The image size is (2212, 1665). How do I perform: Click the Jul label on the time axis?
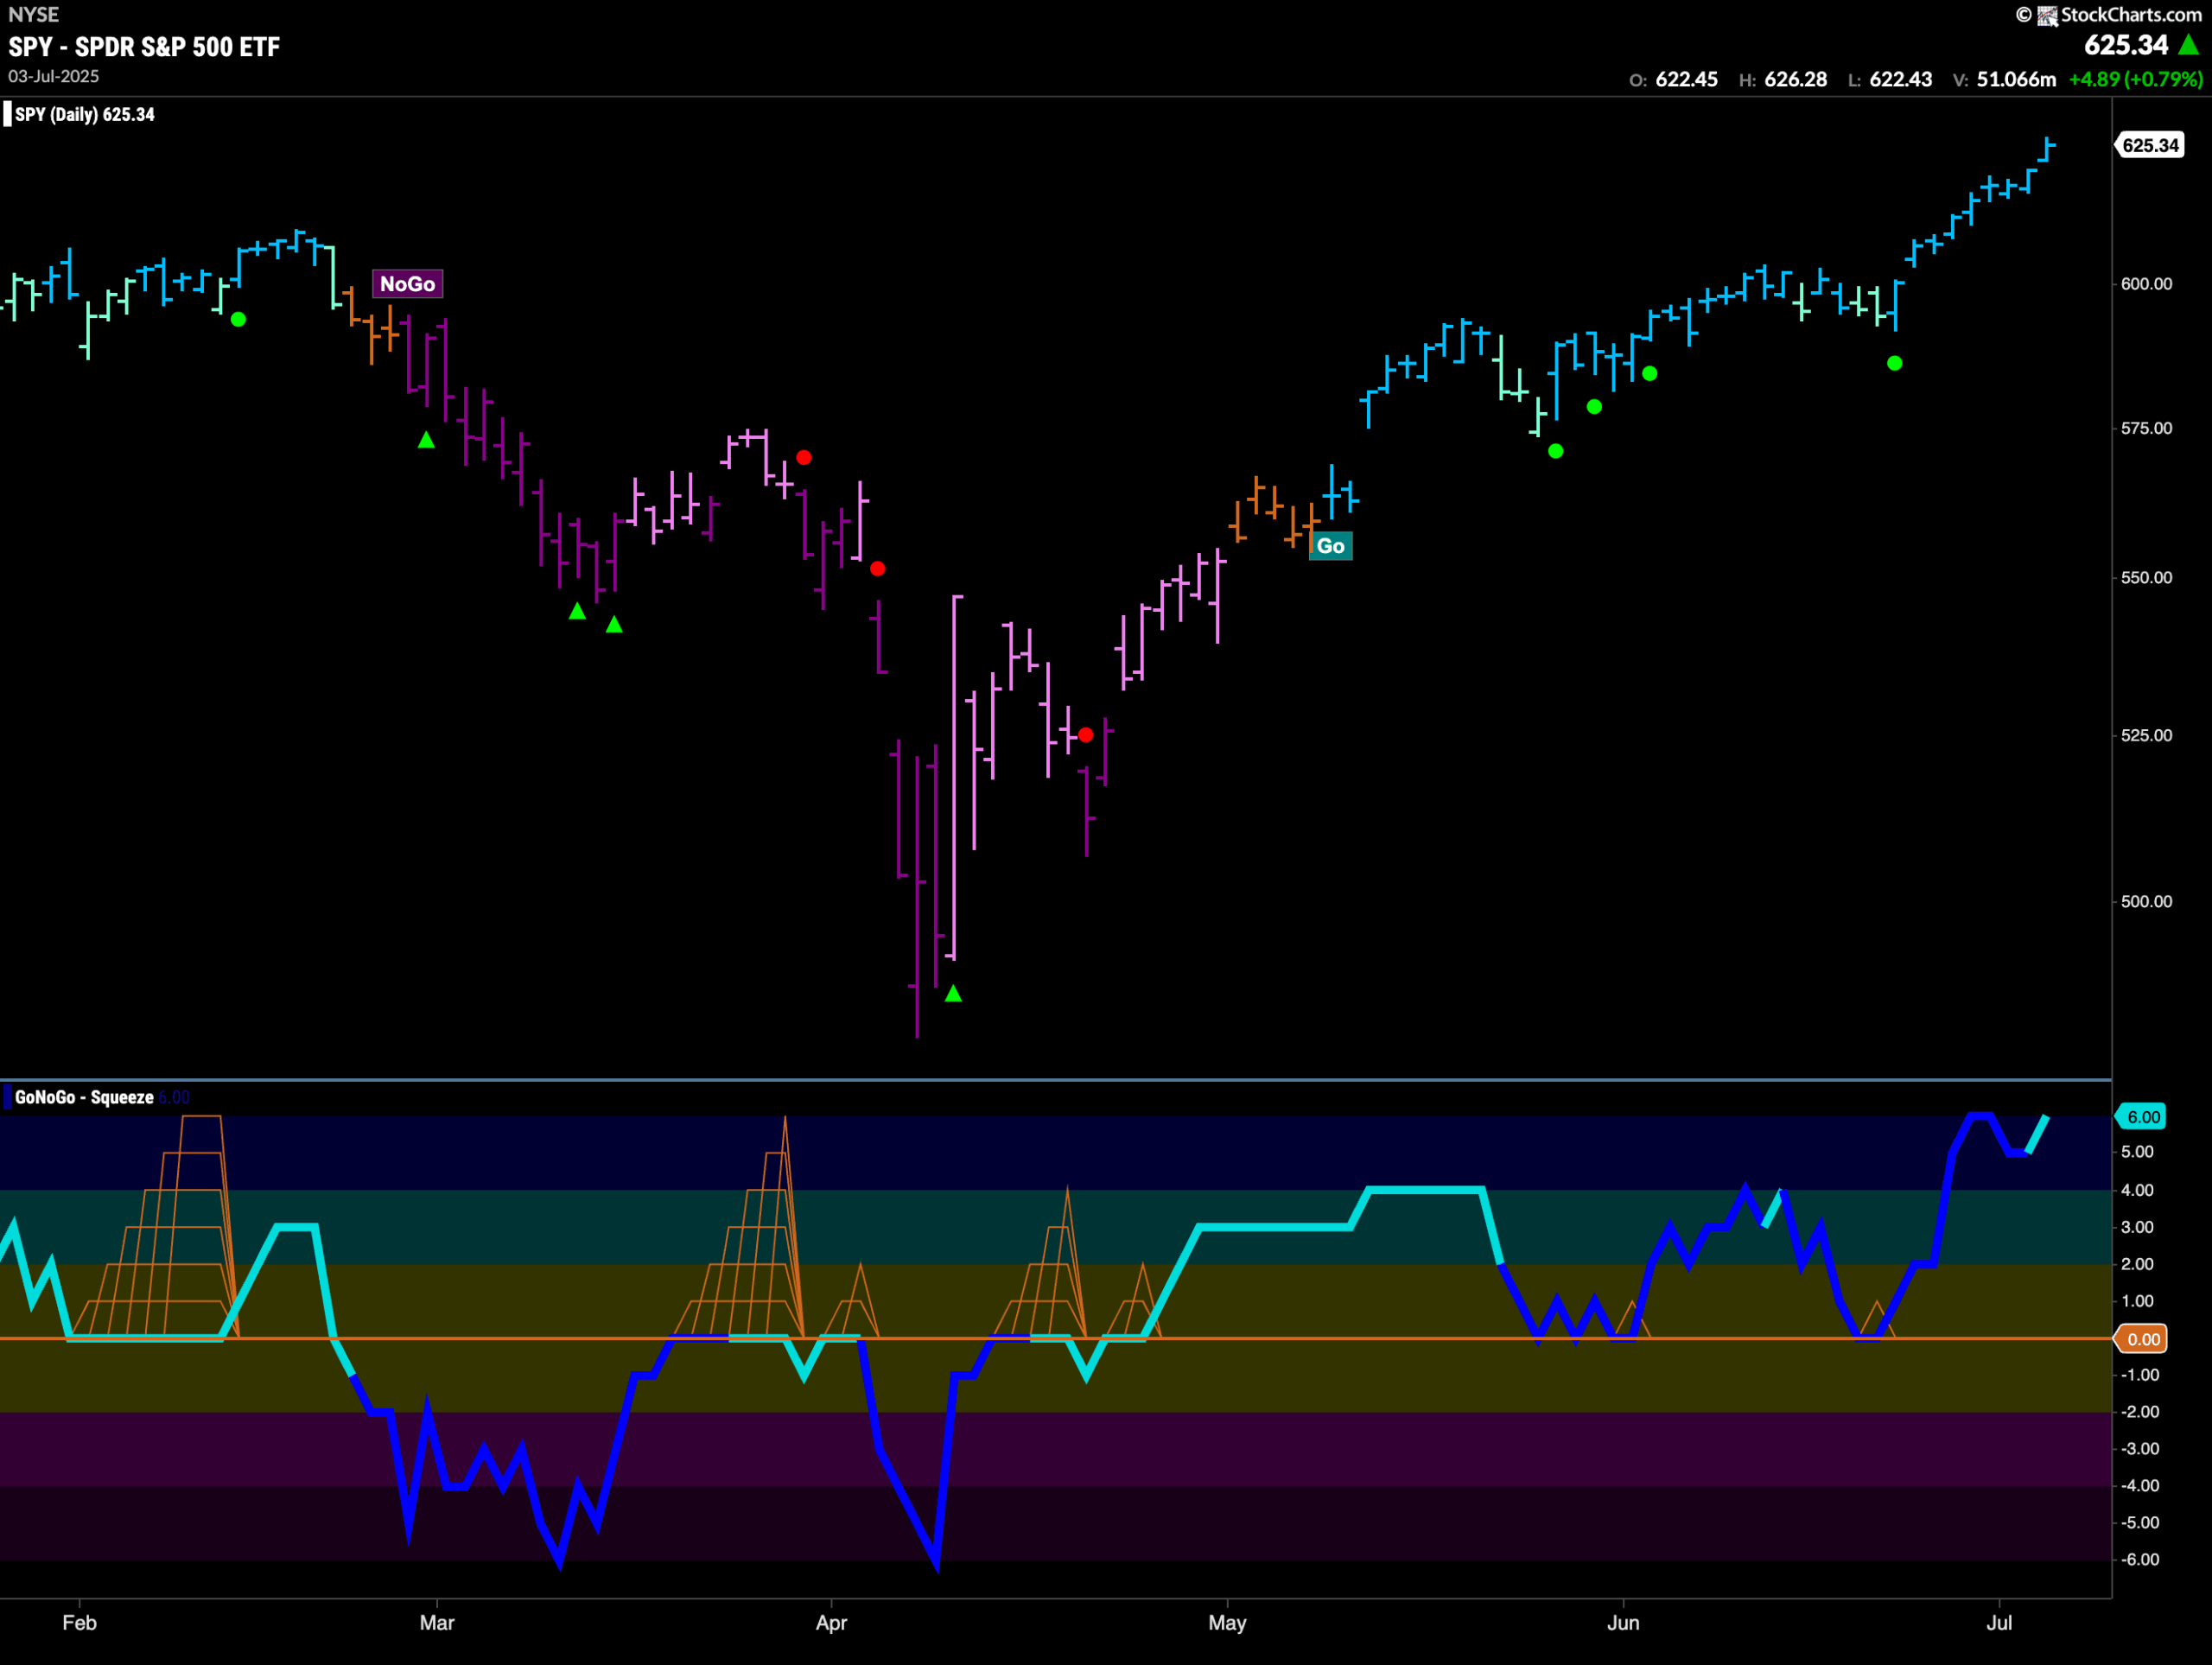2001,1624
